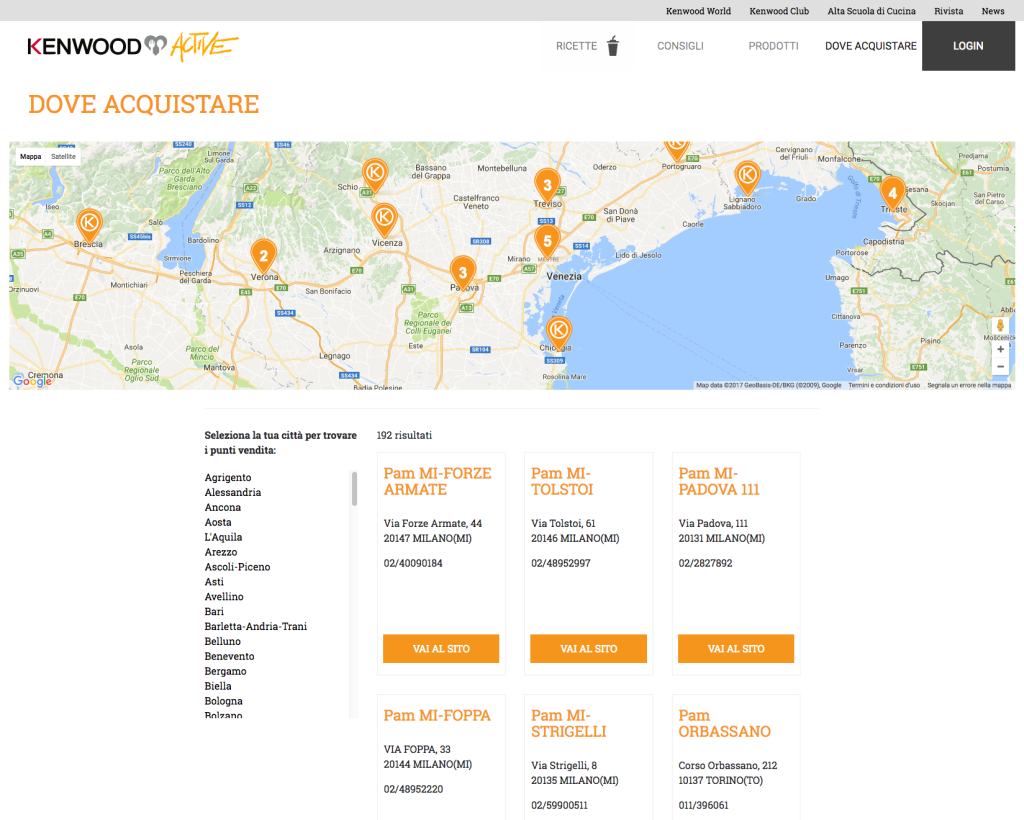The width and height of the screenshot is (1024, 820).
Task: Select Belluno in the city list
Action: (223, 642)
